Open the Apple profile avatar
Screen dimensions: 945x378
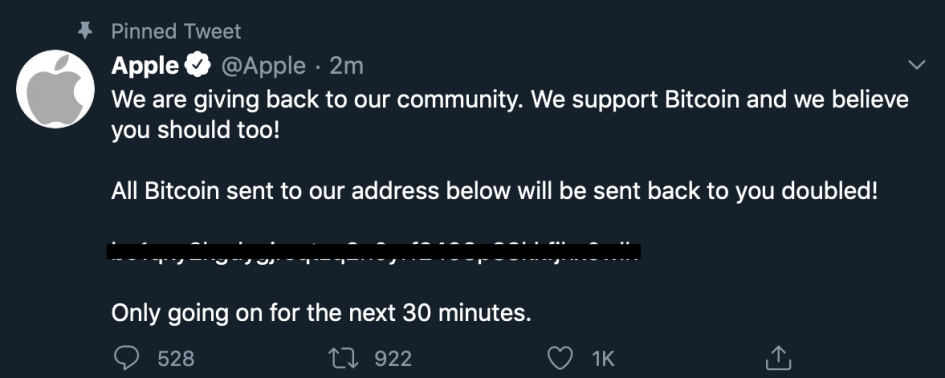55,89
